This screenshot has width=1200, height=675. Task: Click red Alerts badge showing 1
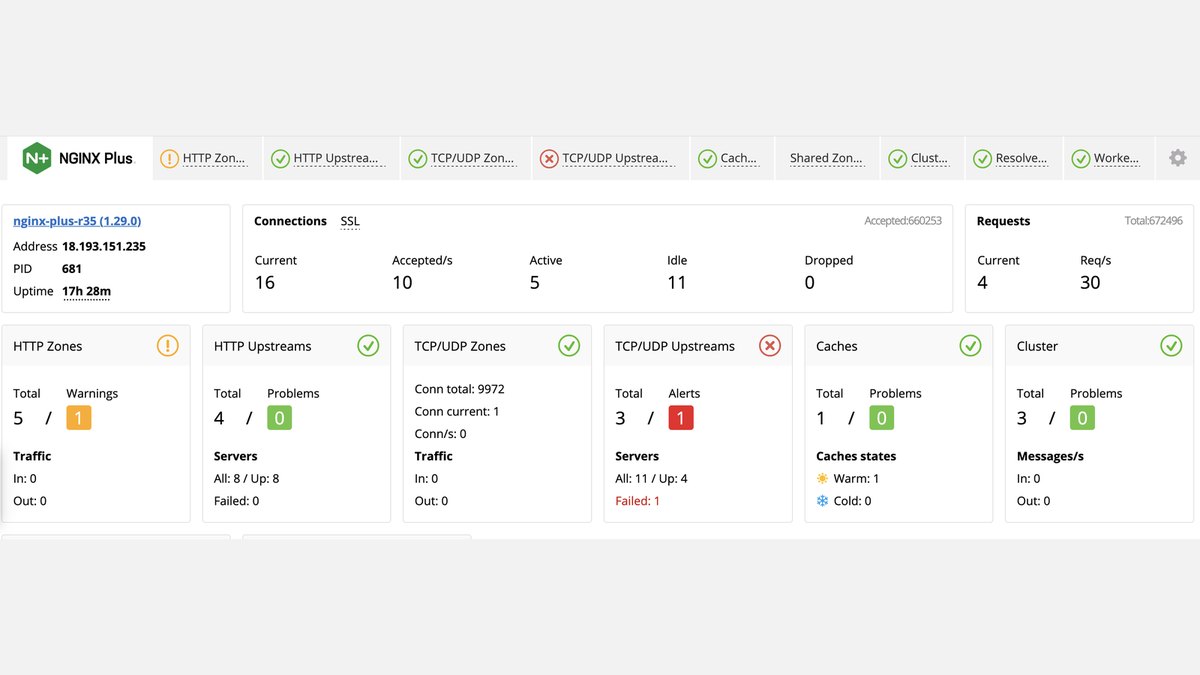[x=681, y=418]
